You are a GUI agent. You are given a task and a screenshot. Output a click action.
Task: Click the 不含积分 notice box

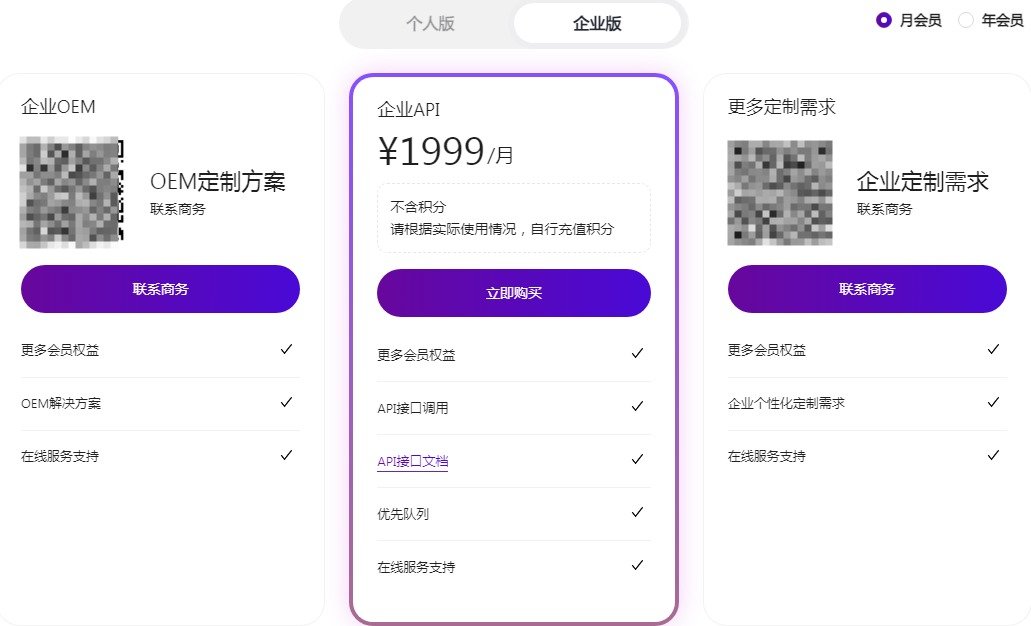point(514,218)
